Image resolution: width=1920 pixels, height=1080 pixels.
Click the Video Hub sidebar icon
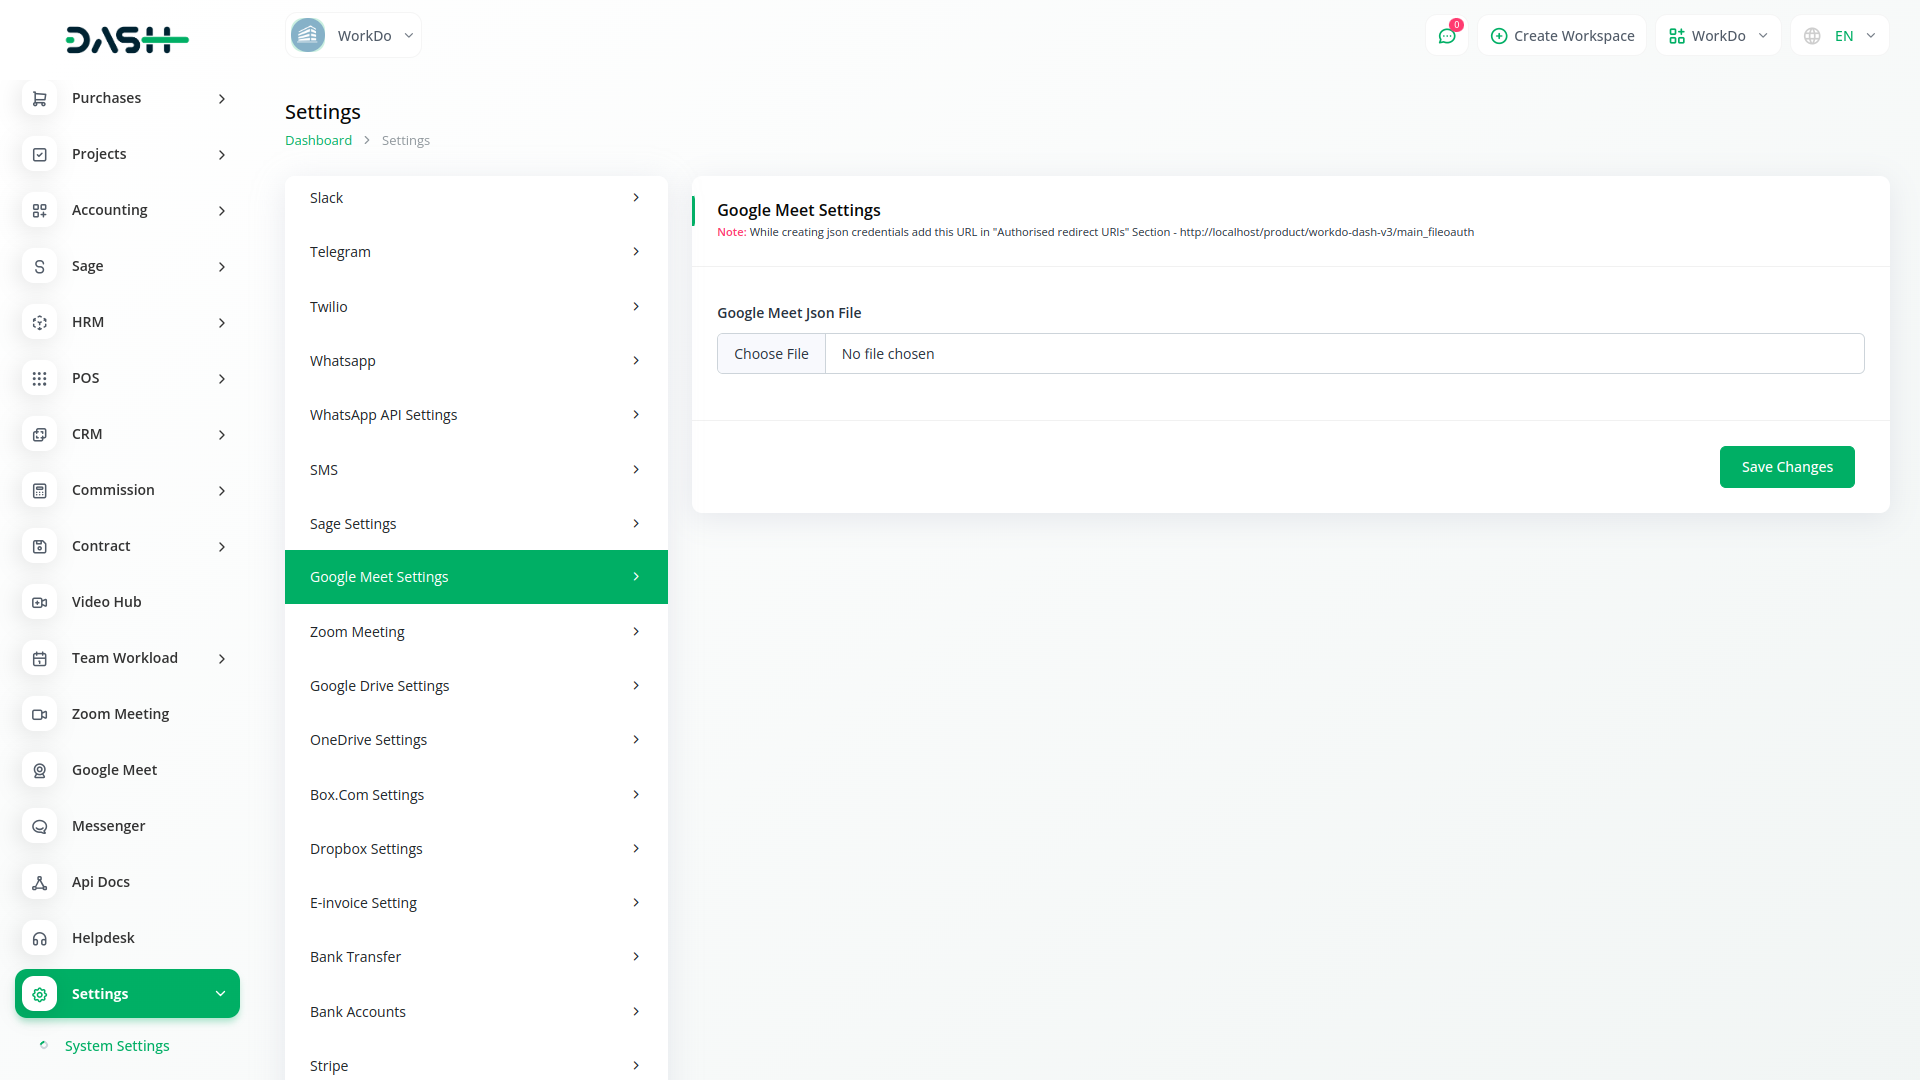(40, 602)
